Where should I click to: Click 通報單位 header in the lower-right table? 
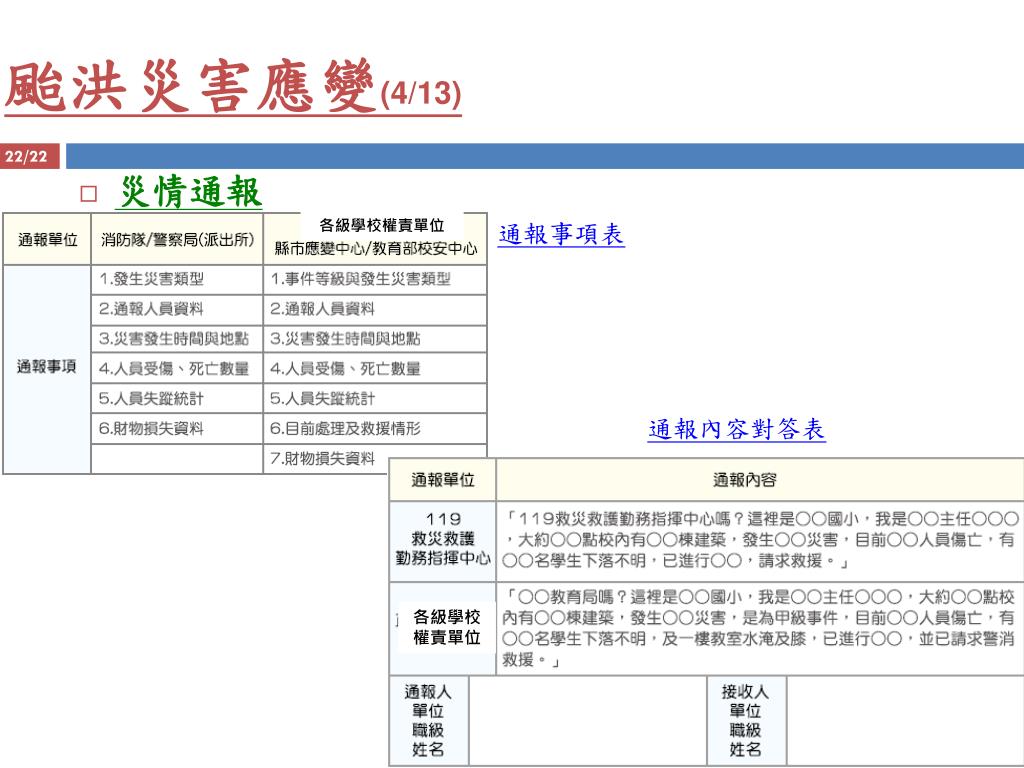443,480
